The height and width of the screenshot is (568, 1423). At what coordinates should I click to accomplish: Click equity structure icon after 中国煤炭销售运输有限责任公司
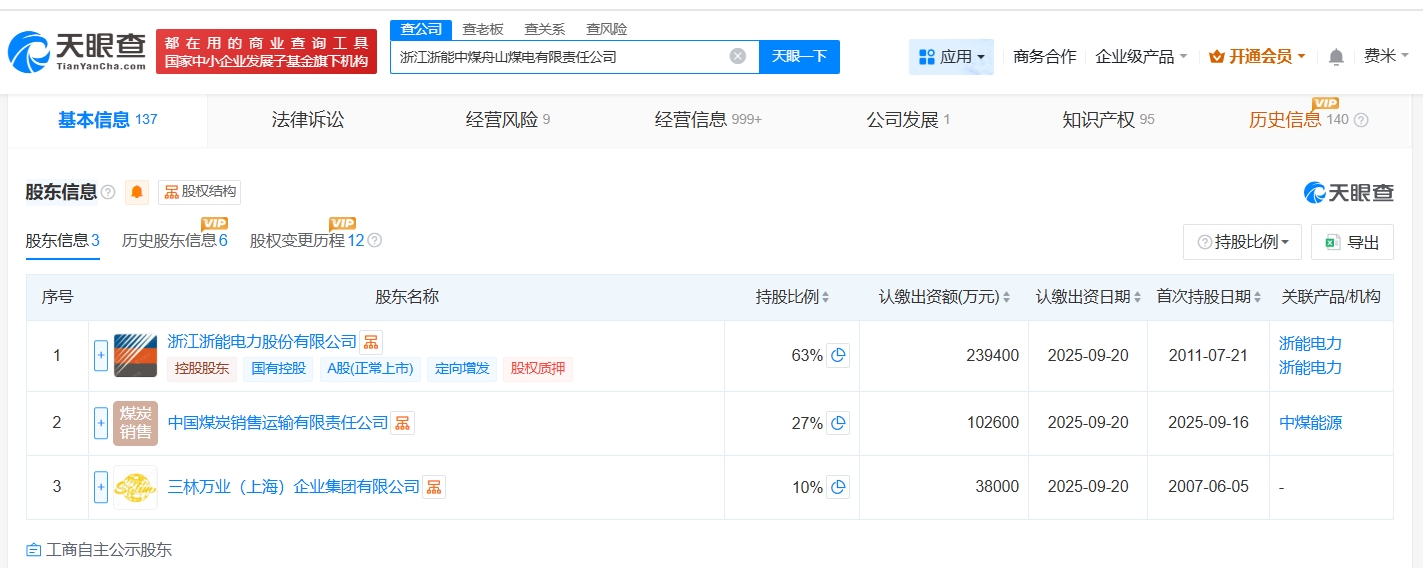pyautogui.click(x=402, y=423)
